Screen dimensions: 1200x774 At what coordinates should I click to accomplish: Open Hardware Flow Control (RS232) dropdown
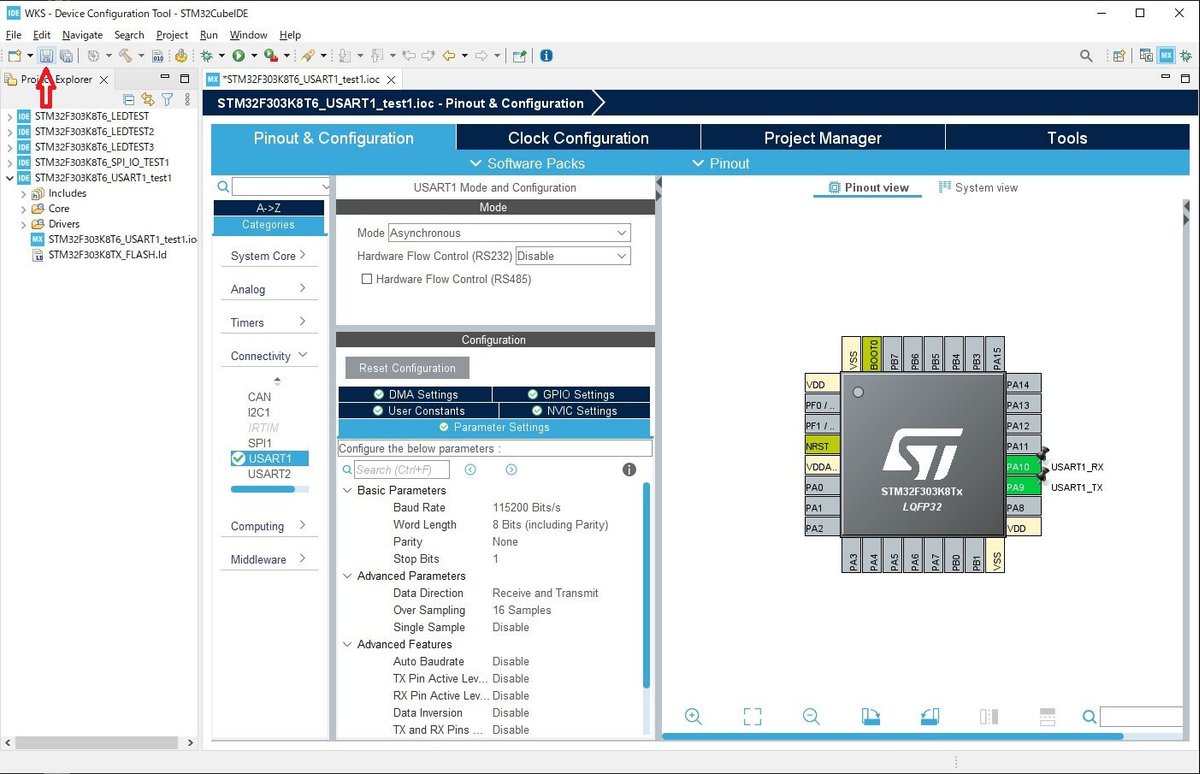point(622,256)
